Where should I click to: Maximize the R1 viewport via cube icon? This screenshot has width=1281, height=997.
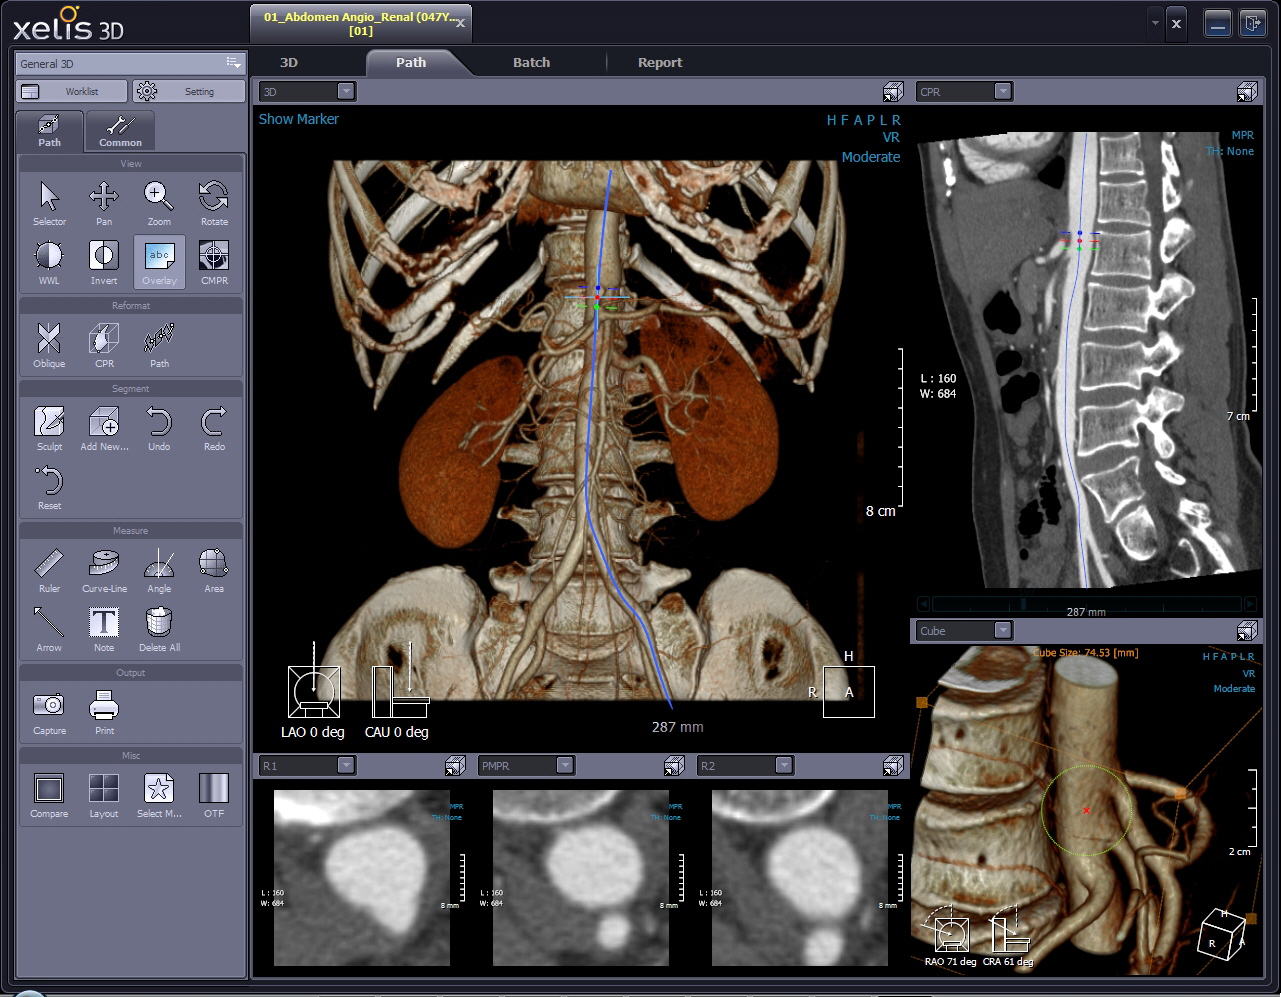pos(455,766)
